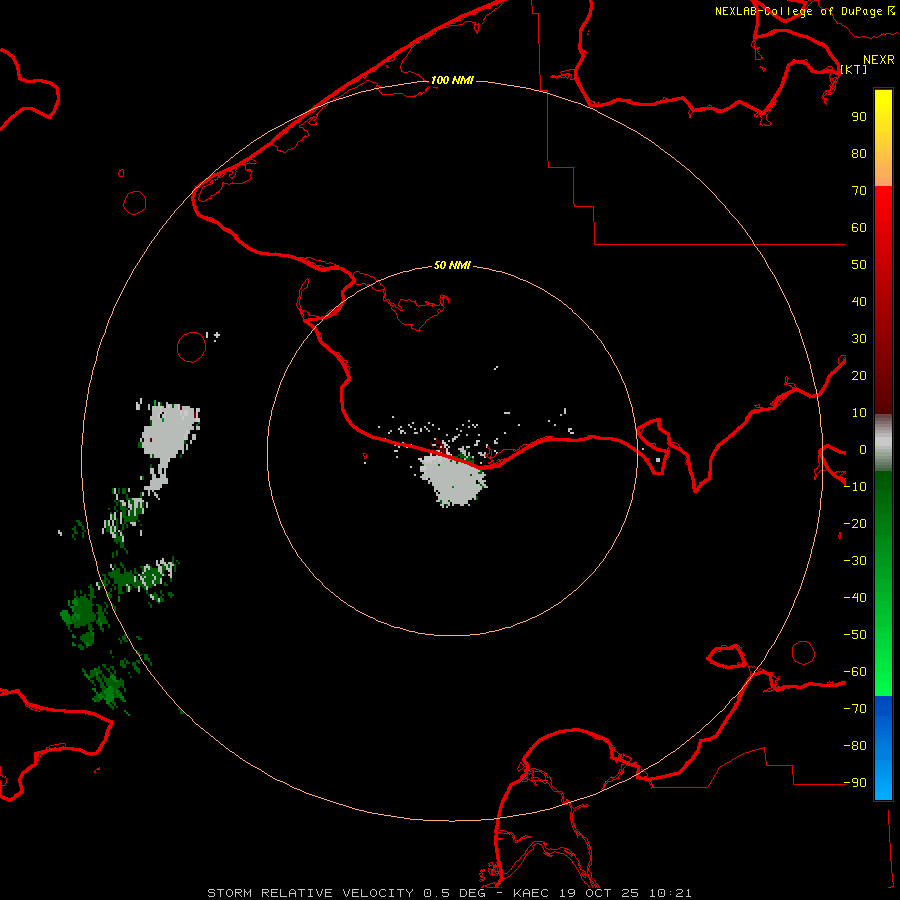
Task: Click the NEXR label at top right
Action: [878, 60]
